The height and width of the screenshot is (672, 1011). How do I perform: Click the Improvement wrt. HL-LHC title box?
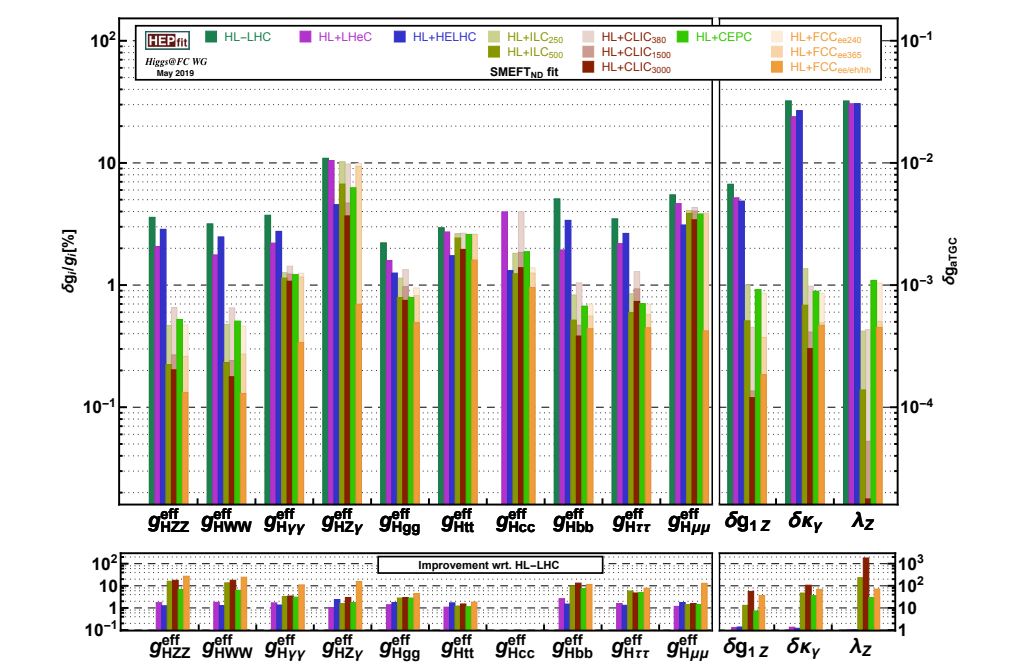[489, 565]
